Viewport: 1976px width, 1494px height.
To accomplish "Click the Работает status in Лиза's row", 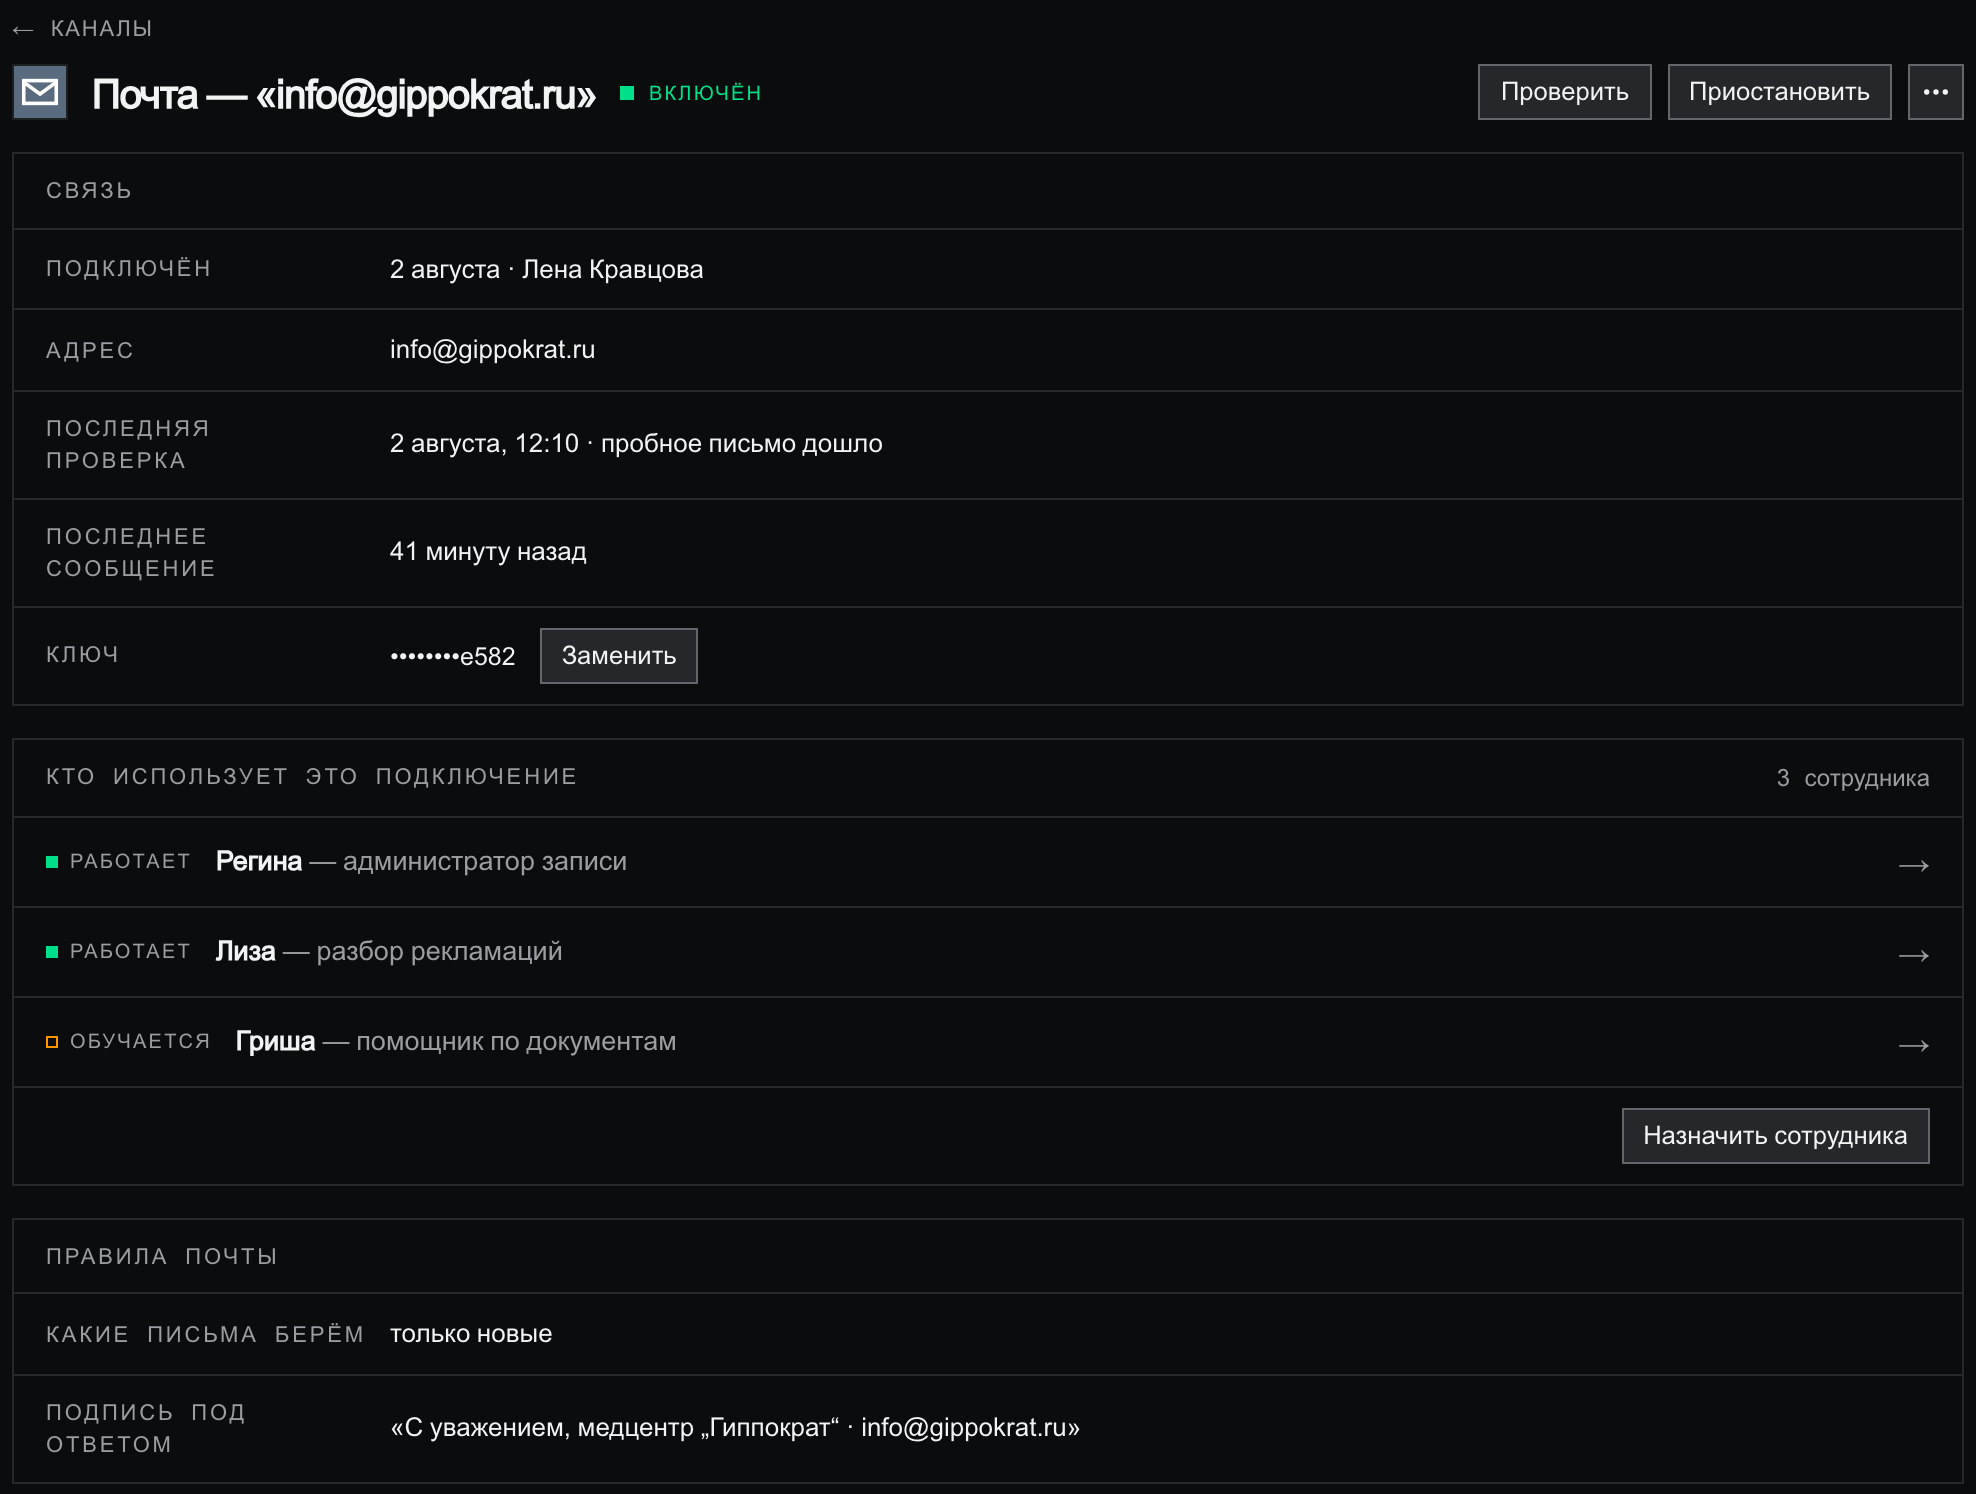I will pos(118,952).
